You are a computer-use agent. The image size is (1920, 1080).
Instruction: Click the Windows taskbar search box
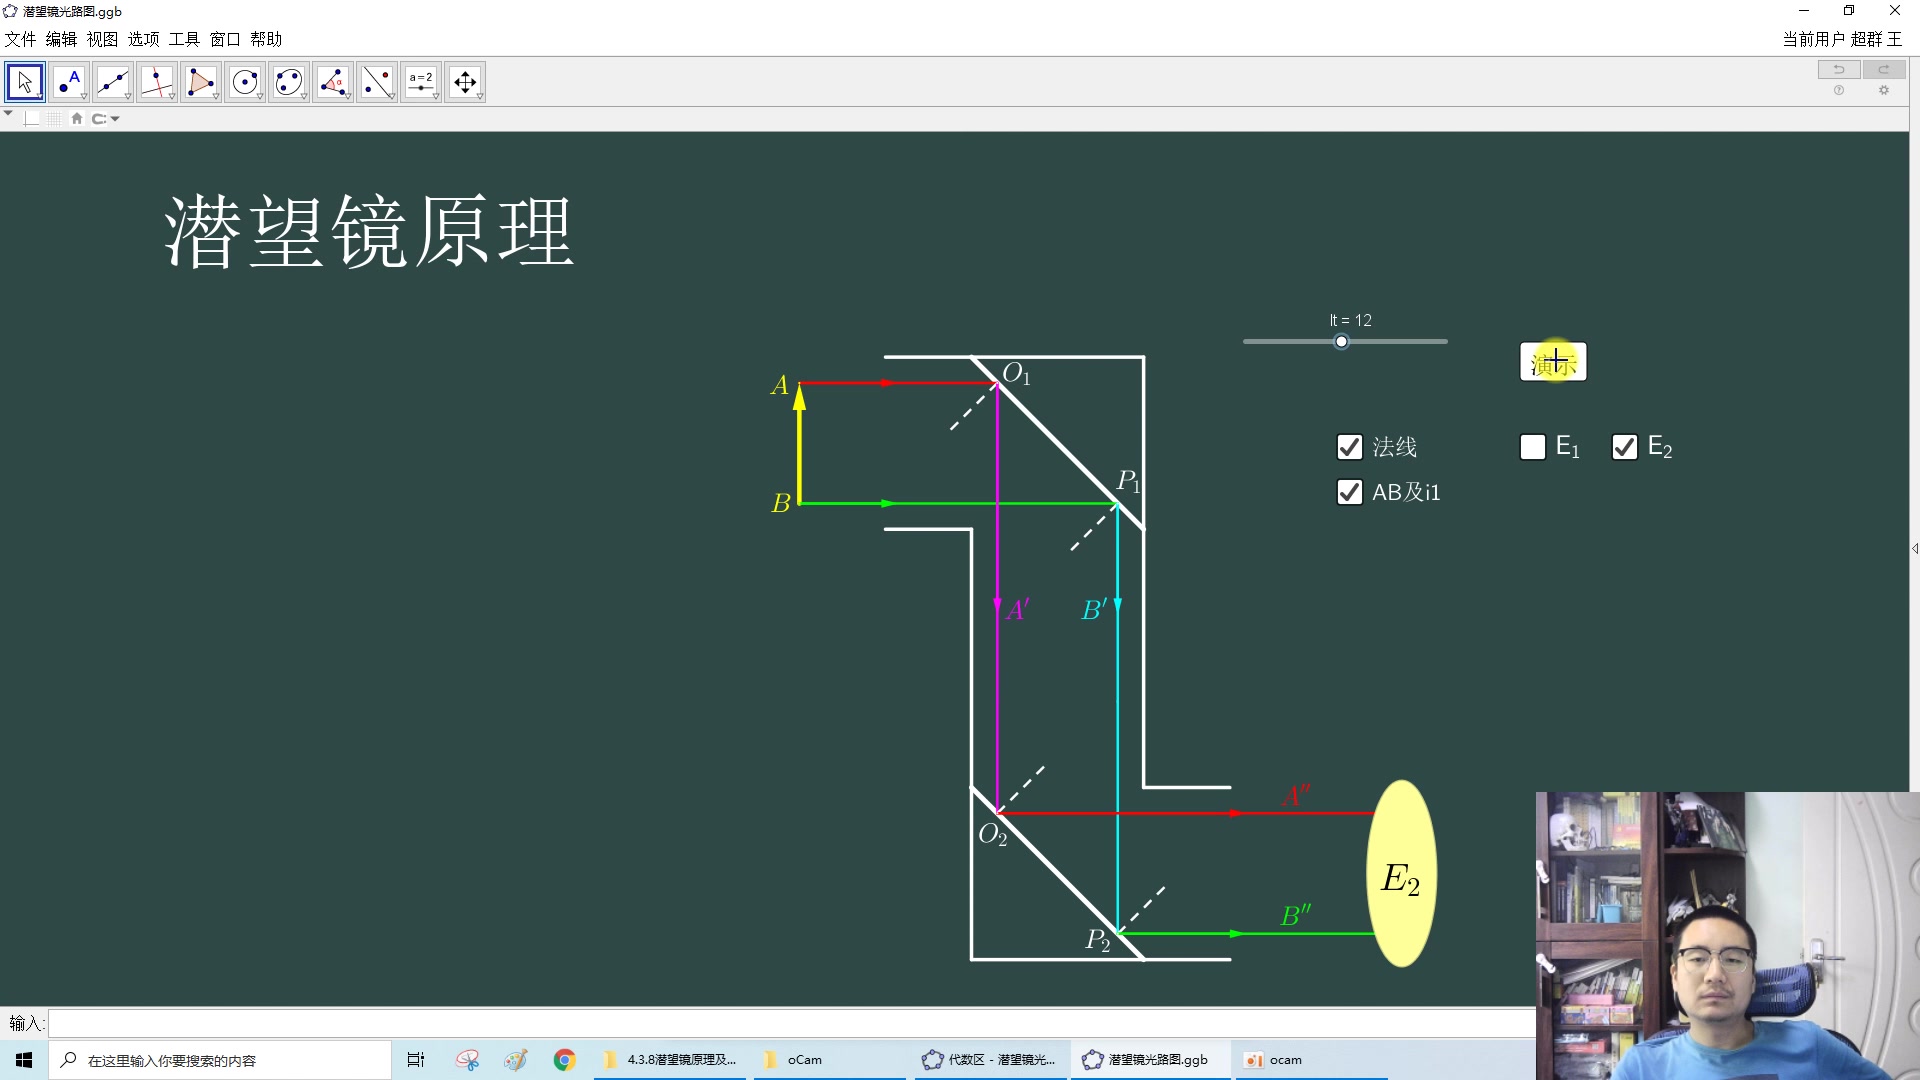click(220, 1060)
